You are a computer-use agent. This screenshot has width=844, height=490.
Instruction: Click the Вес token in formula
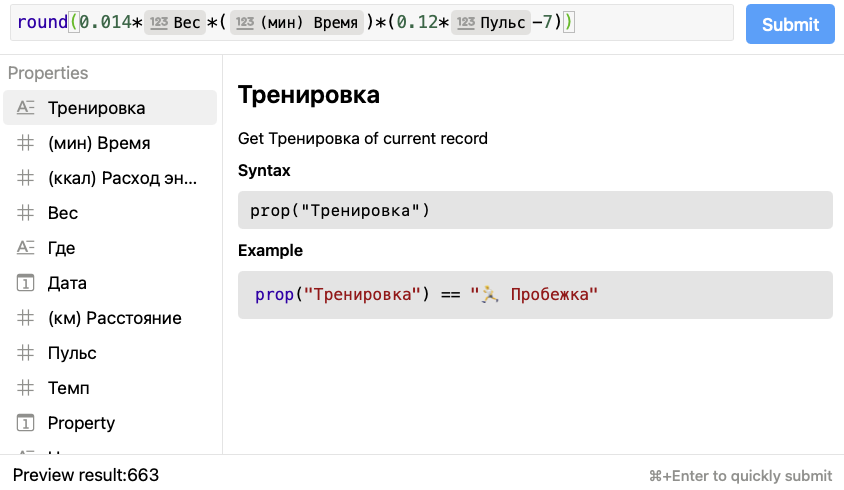click(x=175, y=23)
